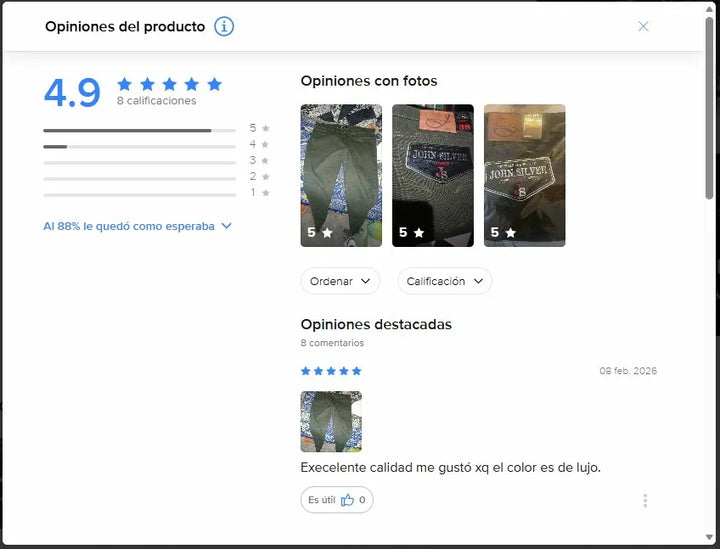Viewport: 720px width, 549px height.
Task: Filter by the 3-star rating row
Action: click(x=139, y=162)
